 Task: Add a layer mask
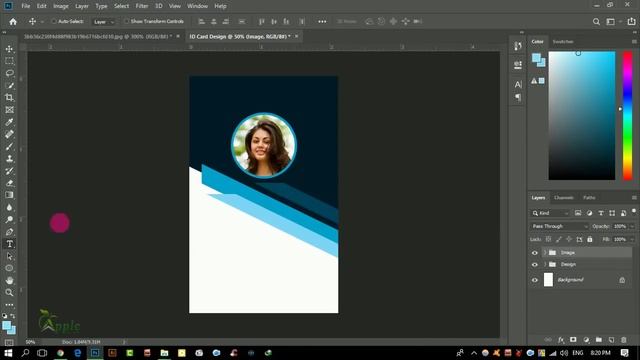coord(573,340)
